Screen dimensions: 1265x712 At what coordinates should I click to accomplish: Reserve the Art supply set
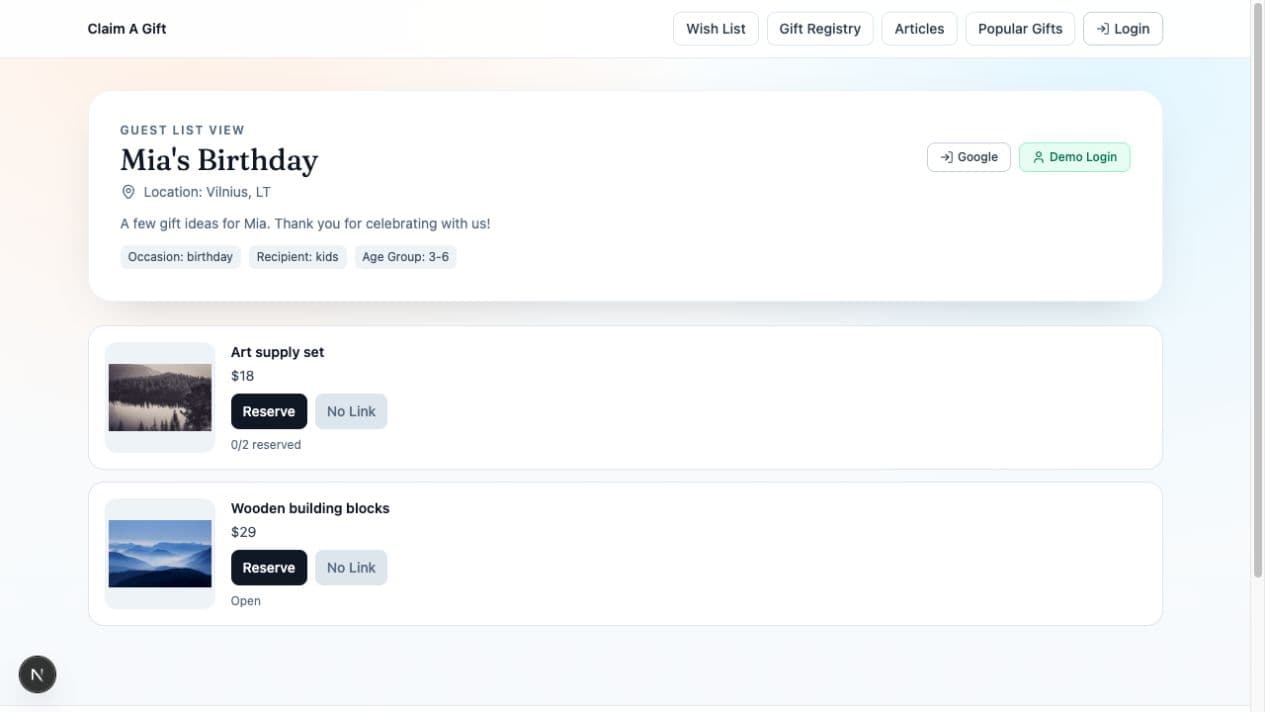(x=269, y=411)
